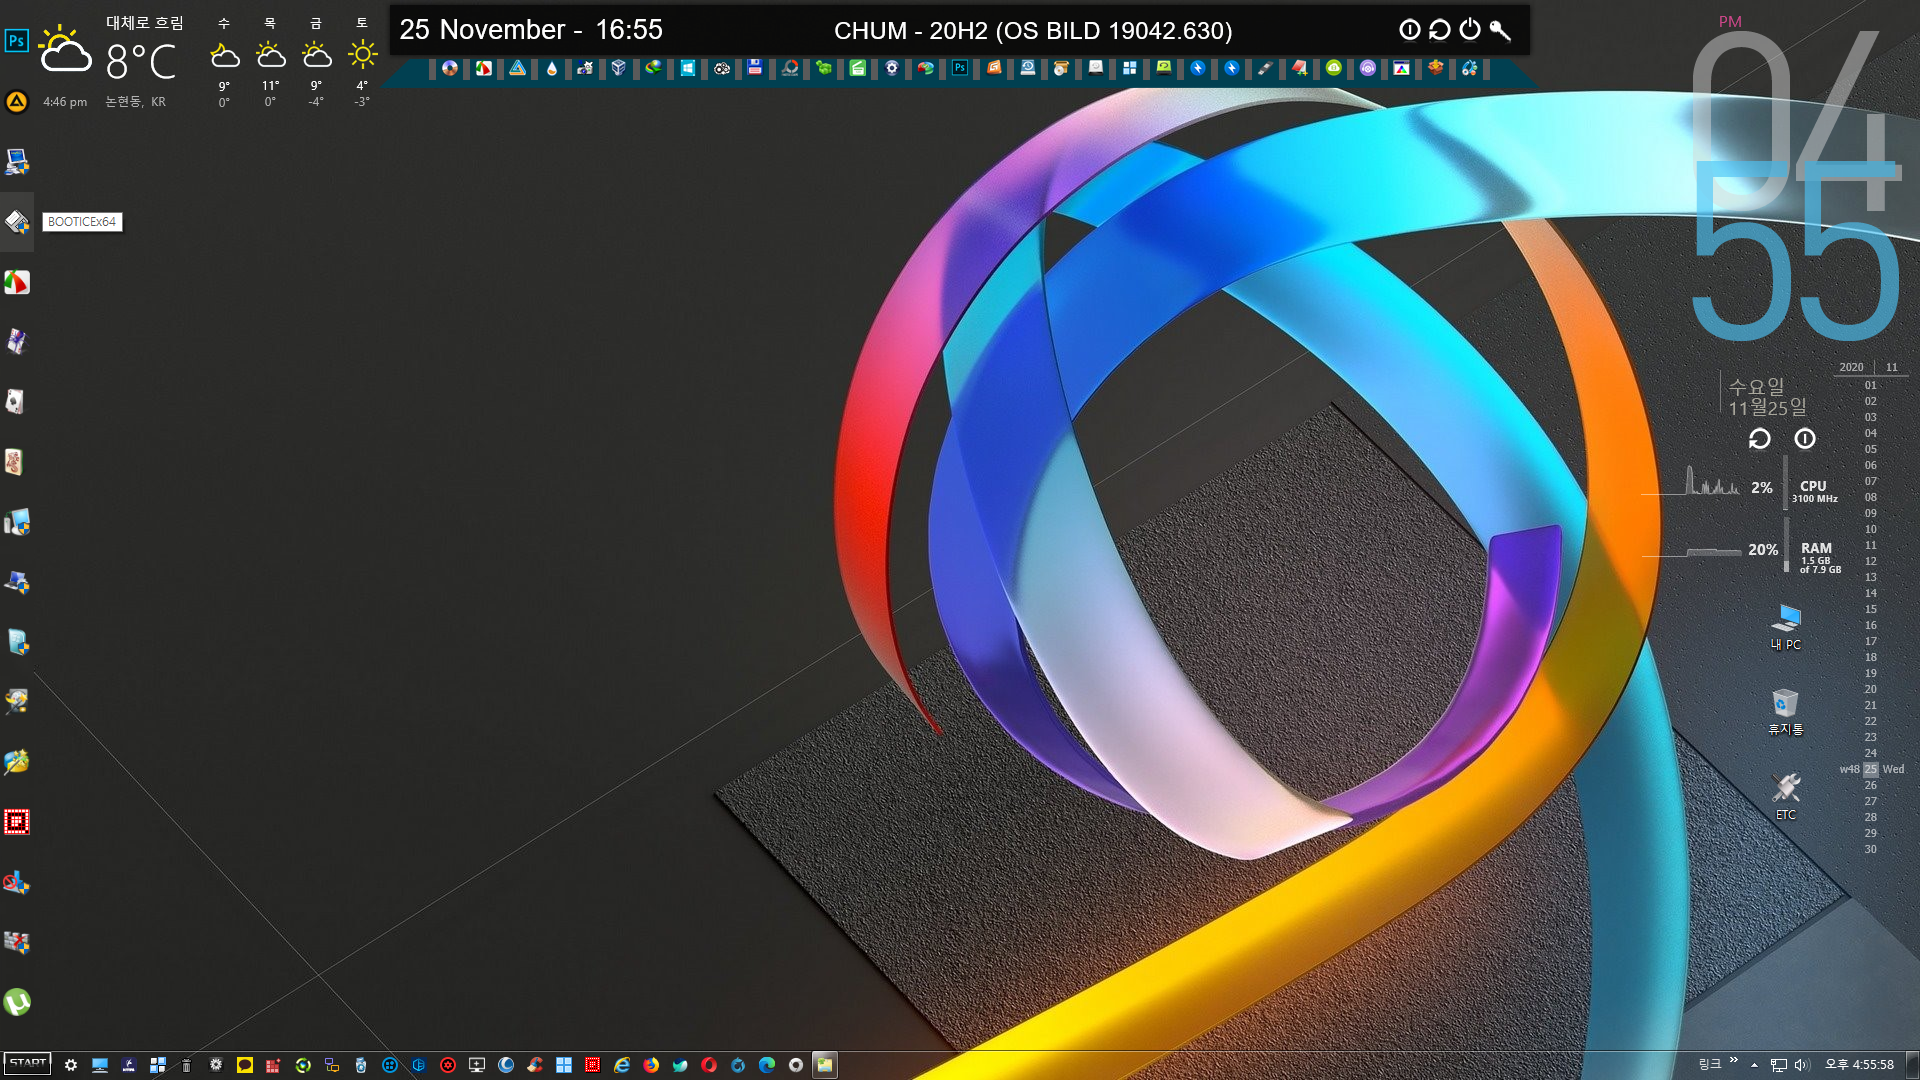Click the wrench key icon in the top header
This screenshot has width=1920, height=1080.
[1500, 30]
